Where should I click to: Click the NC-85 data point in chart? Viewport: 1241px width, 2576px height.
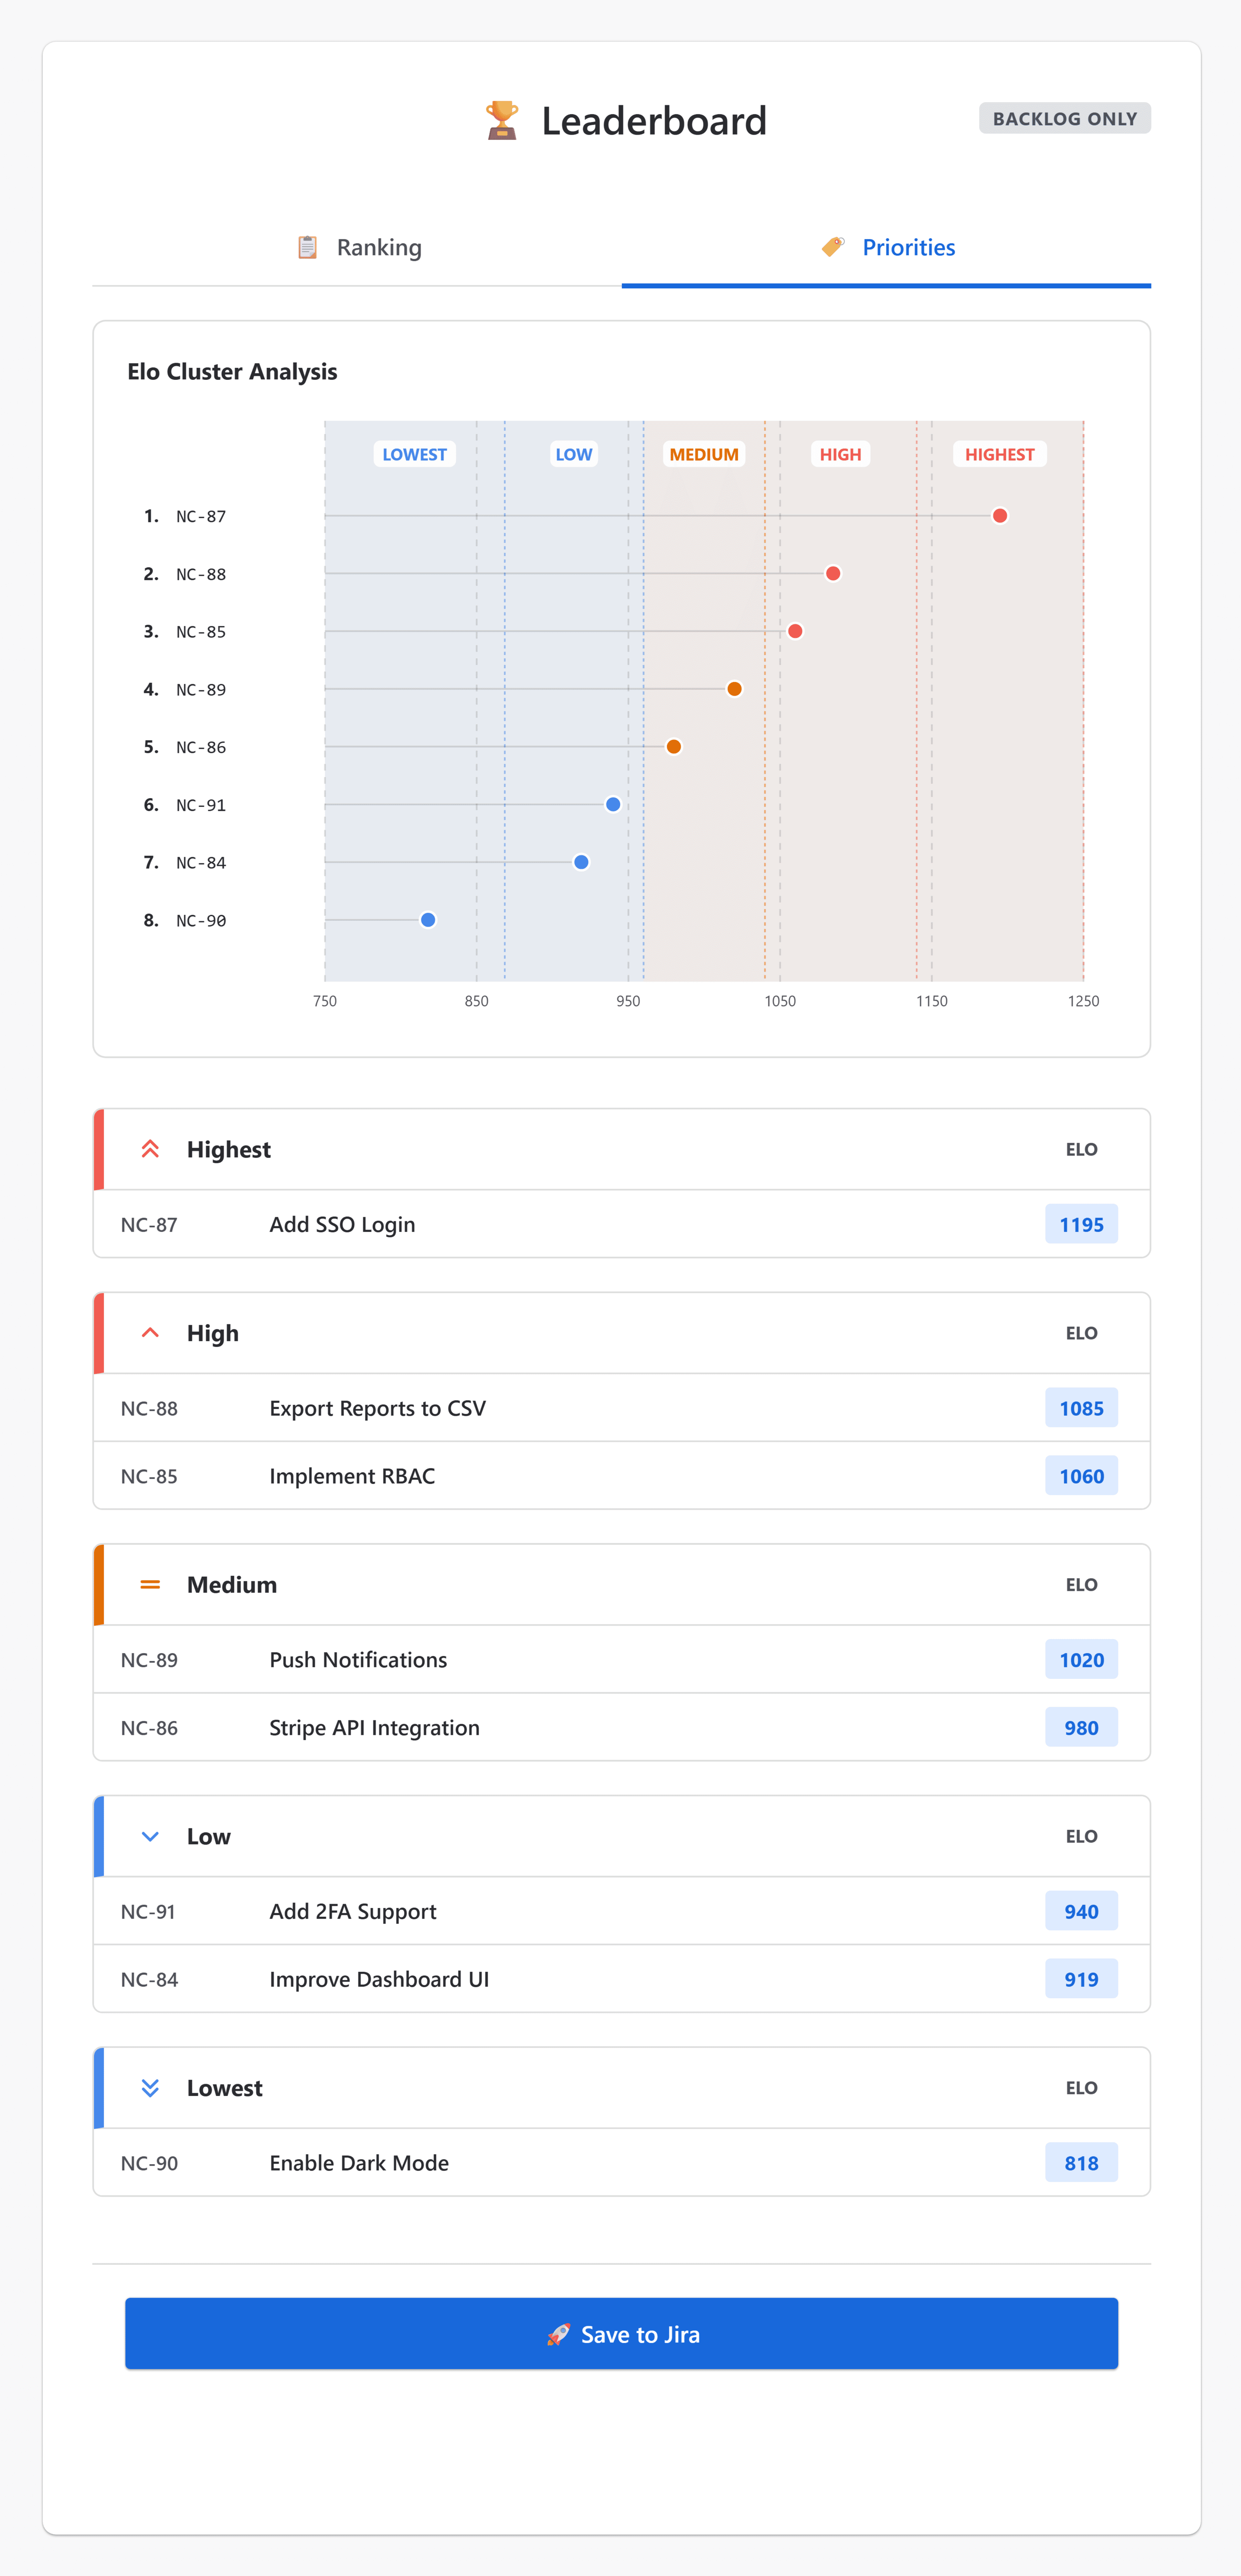[x=795, y=631]
